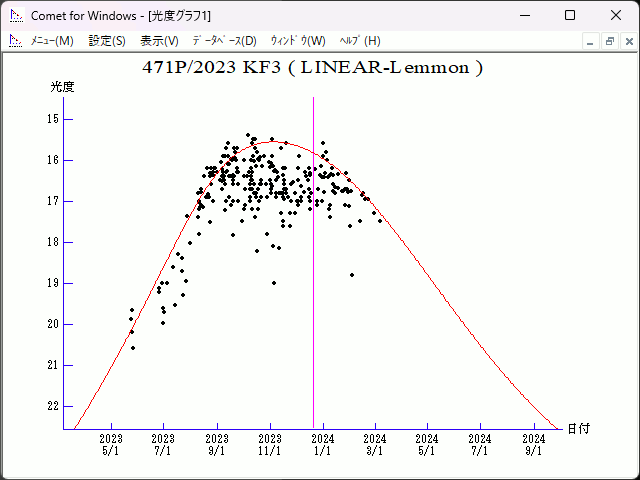Close the inner 光度グラフ1 graph window
Image resolution: width=640 pixels, height=480 pixels.
(x=627, y=41)
